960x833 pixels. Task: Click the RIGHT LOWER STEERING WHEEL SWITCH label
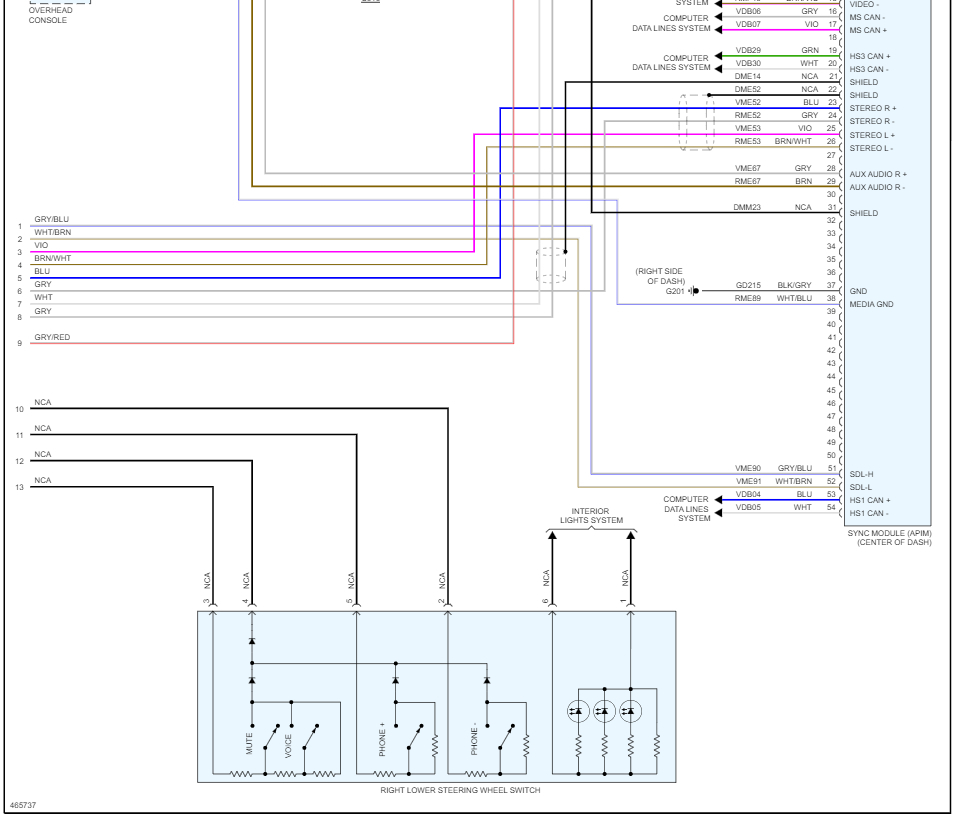(x=460, y=790)
